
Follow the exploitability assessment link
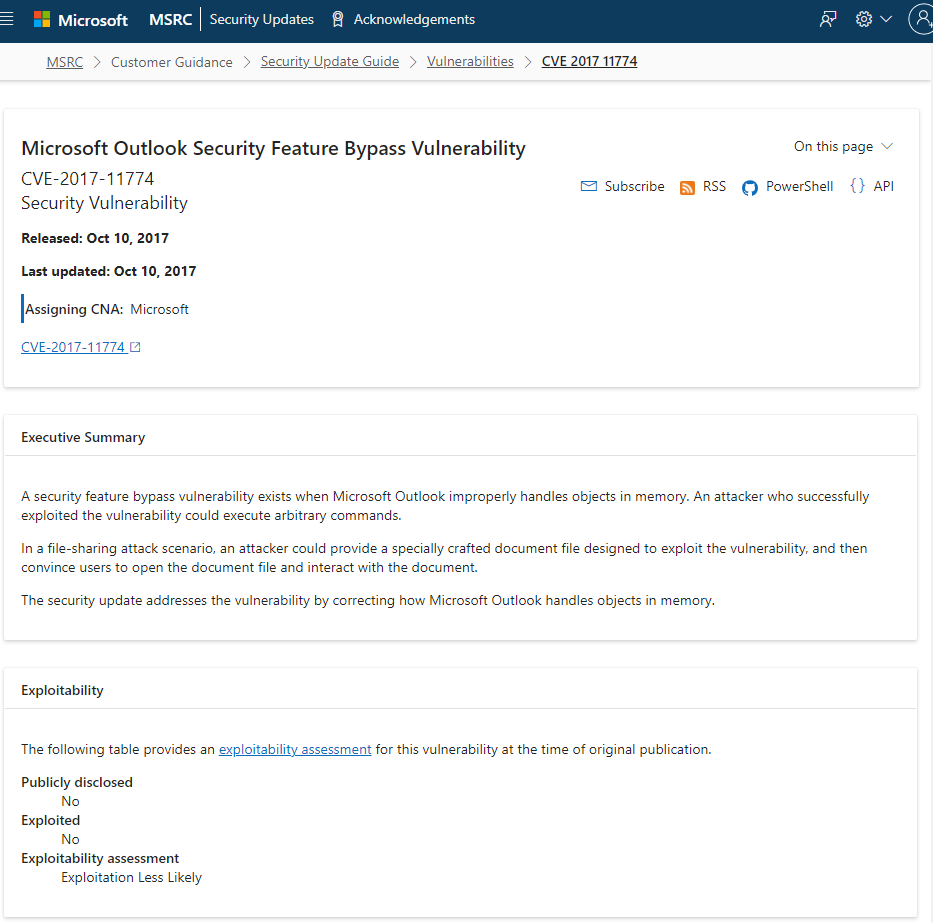pyautogui.click(x=295, y=749)
